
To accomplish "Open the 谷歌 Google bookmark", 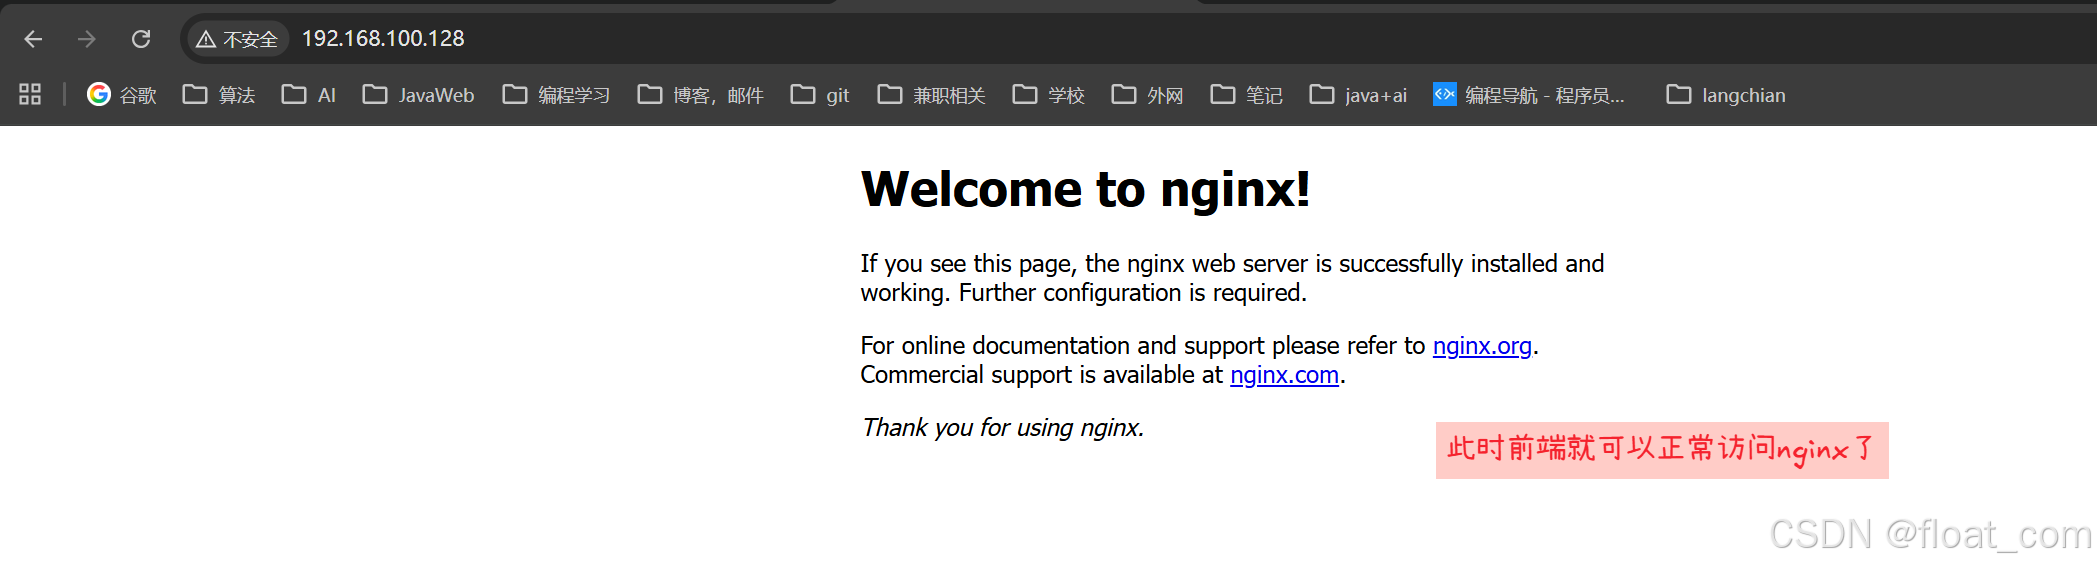I will [x=122, y=95].
